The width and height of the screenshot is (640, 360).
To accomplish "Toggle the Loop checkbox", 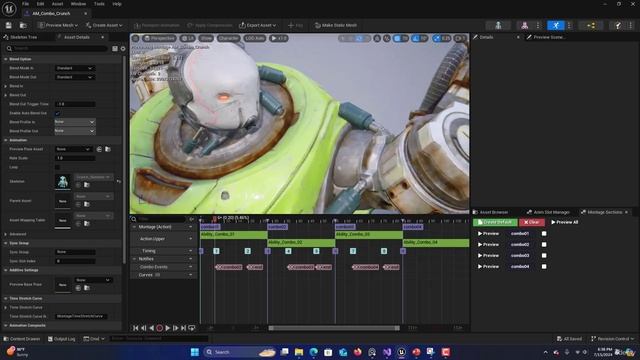I will (57, 167).
